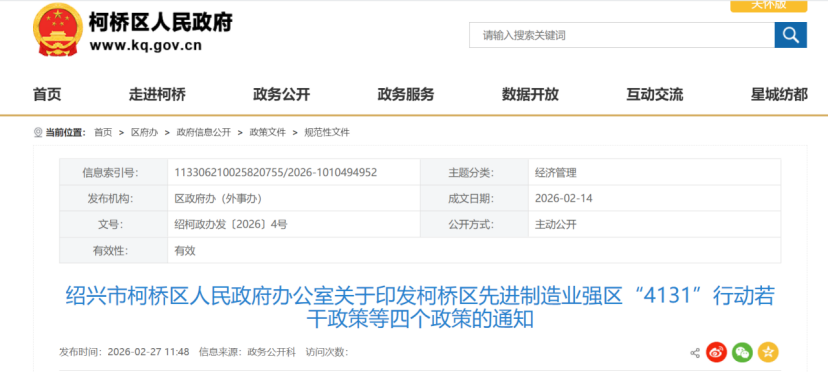The height and width of the screenshot is (372, 829).
Task: Share article to Weibo icon
Action: click(x=716, y=352)
